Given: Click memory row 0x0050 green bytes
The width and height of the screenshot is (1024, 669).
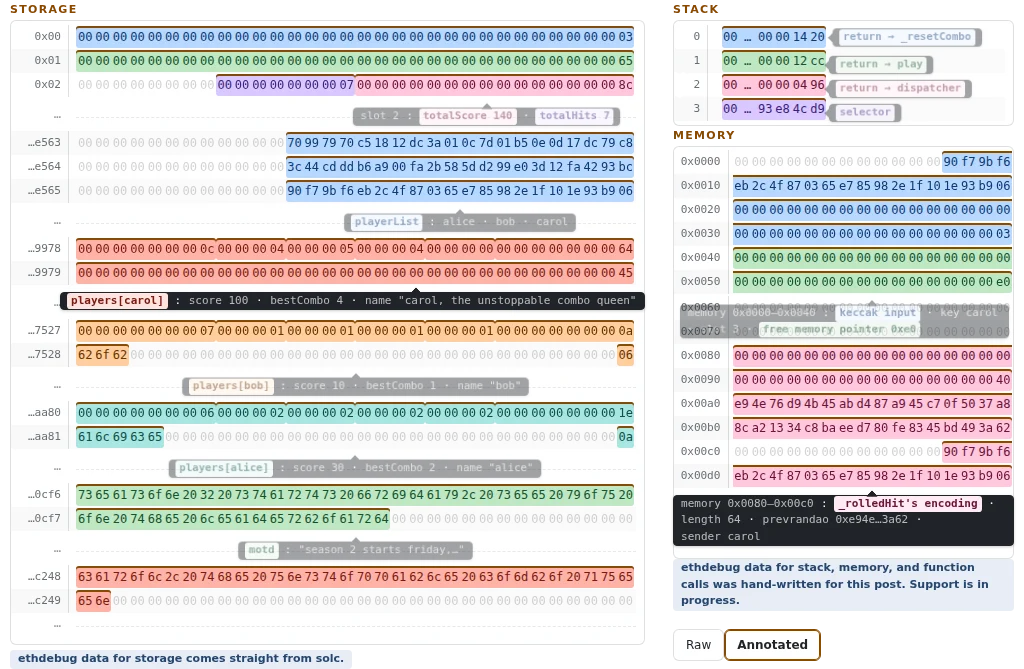Looking at the screenshot, I should [x=872, y=282].
